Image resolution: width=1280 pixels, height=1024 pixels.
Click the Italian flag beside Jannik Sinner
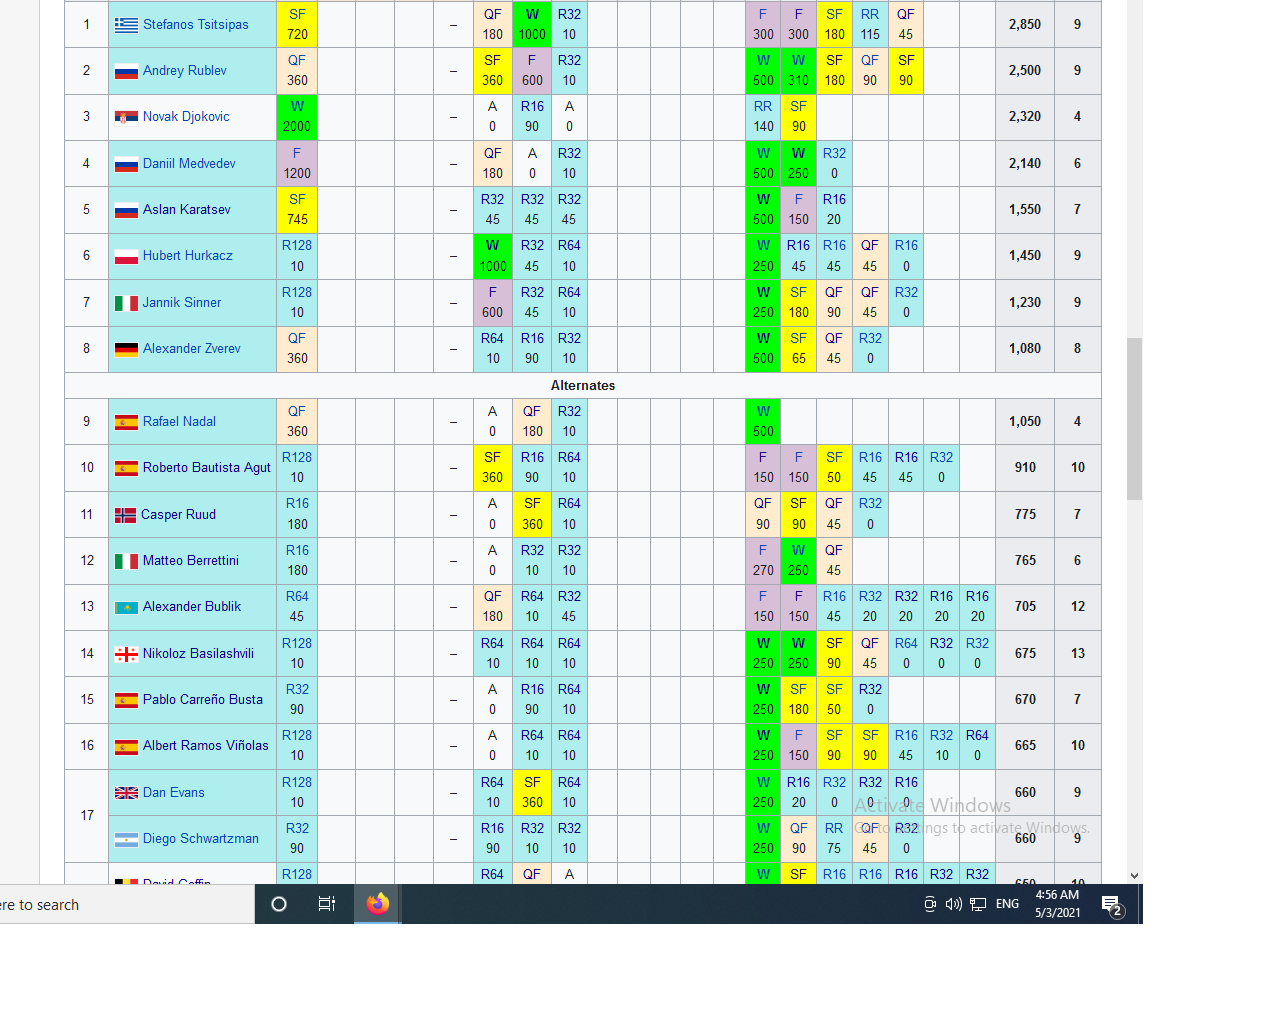coord(126,303)
